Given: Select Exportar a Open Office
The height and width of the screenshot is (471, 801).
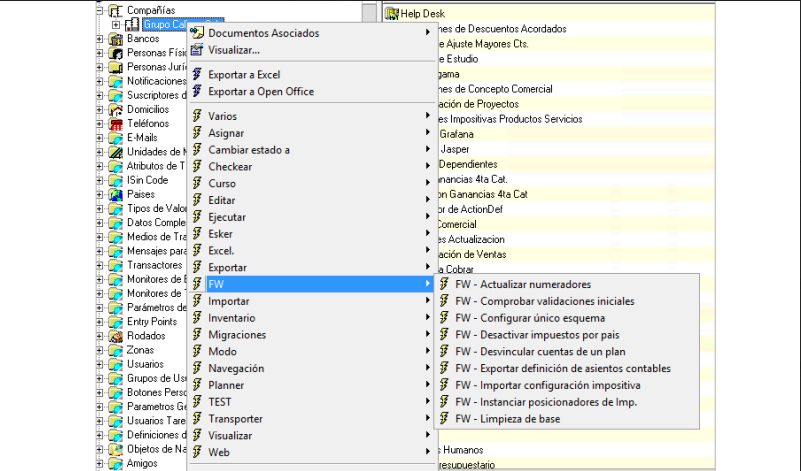Looking at the screenshot, I should point(311,91).
